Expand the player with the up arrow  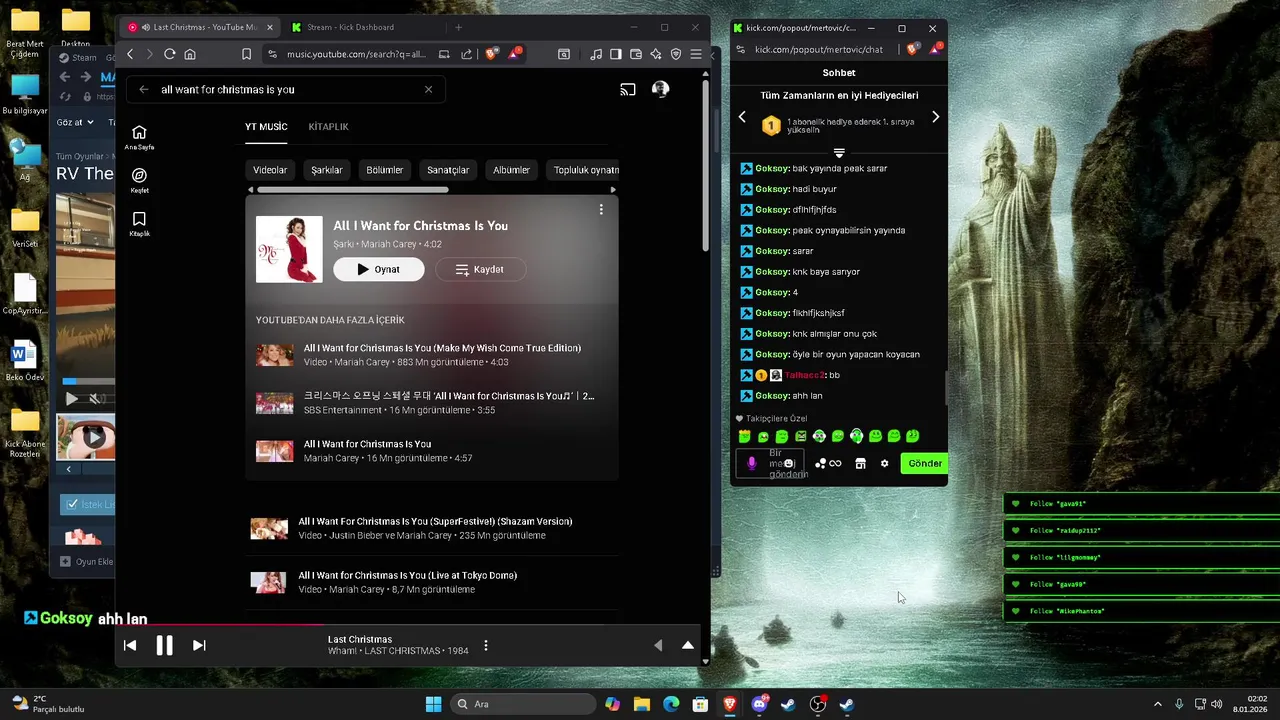688,645
